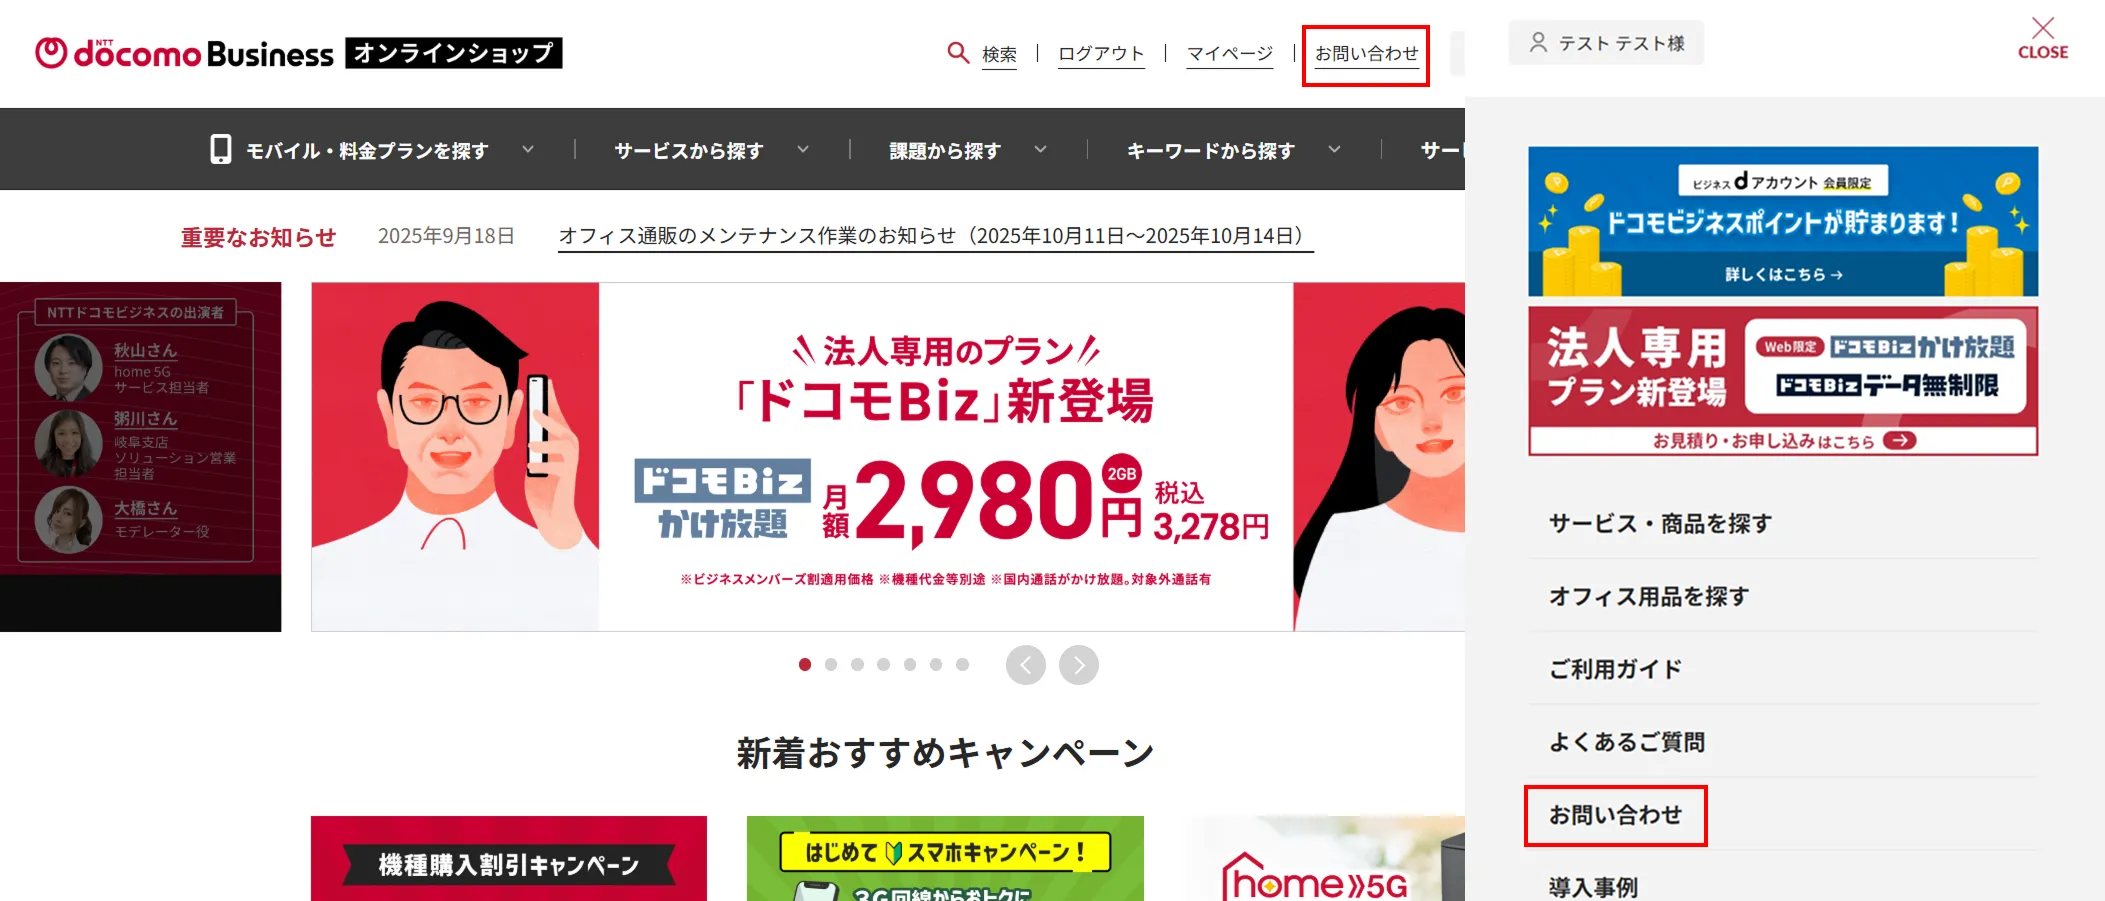Expand モバイル・料金プランを探す dropdown
The image size is (2105, 901).
click(528, 150)
